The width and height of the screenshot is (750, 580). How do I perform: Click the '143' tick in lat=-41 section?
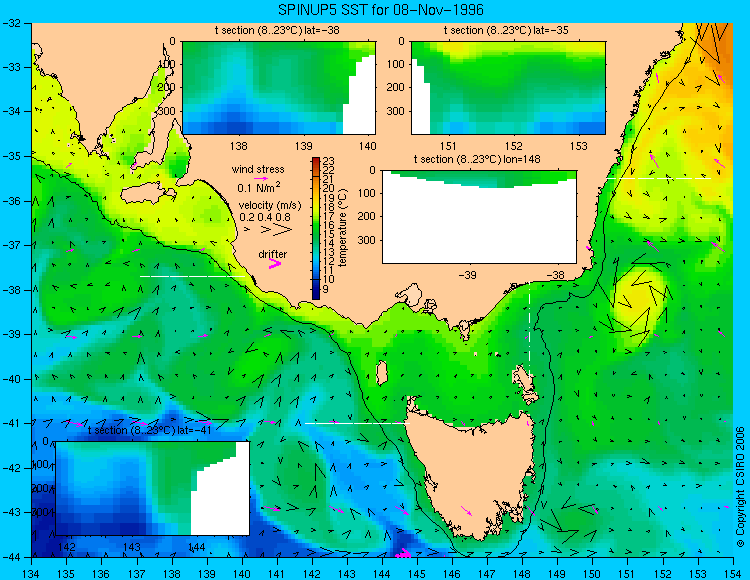[x=132, y=547]
